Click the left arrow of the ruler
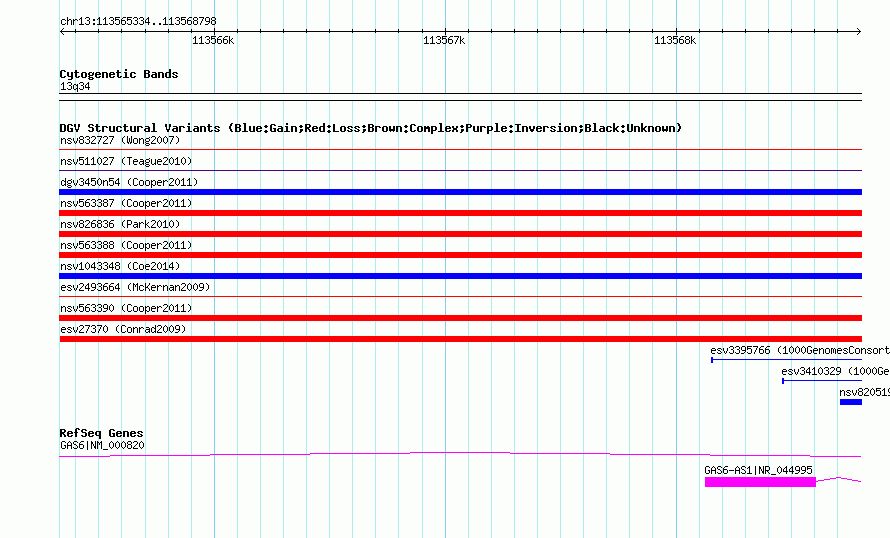 62,31
